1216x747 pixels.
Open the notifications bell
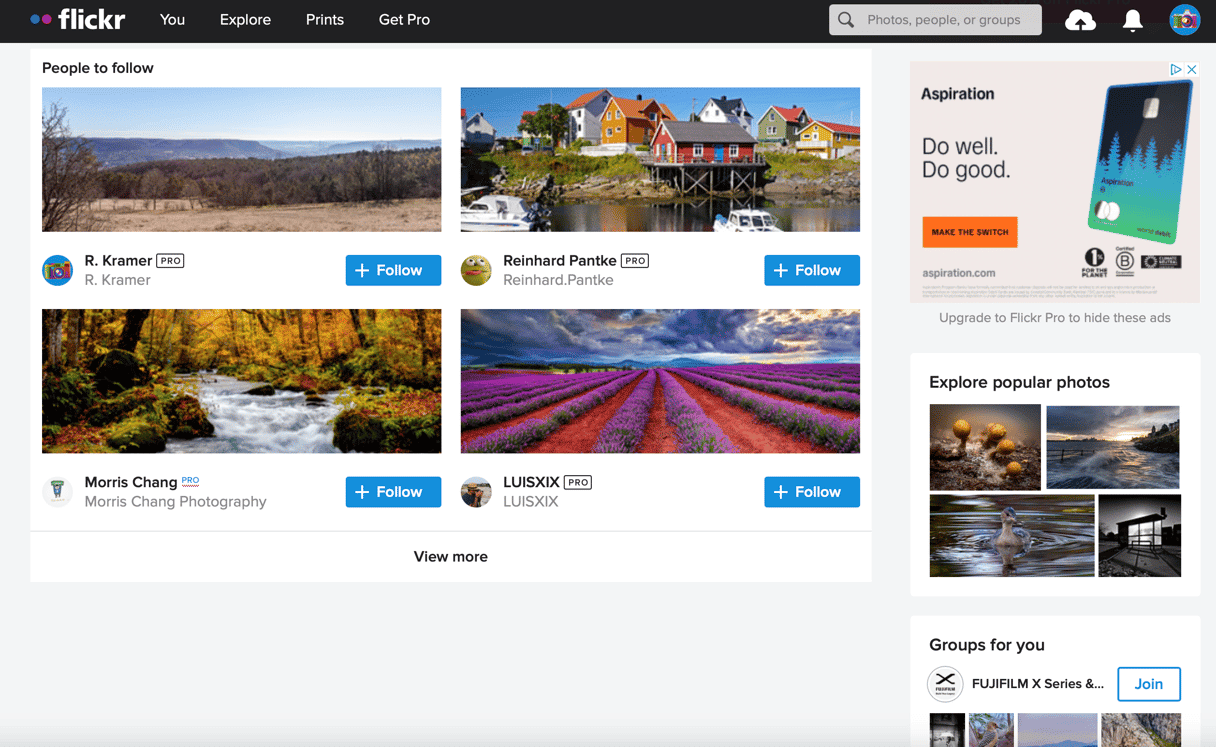tap(1133, 20)
